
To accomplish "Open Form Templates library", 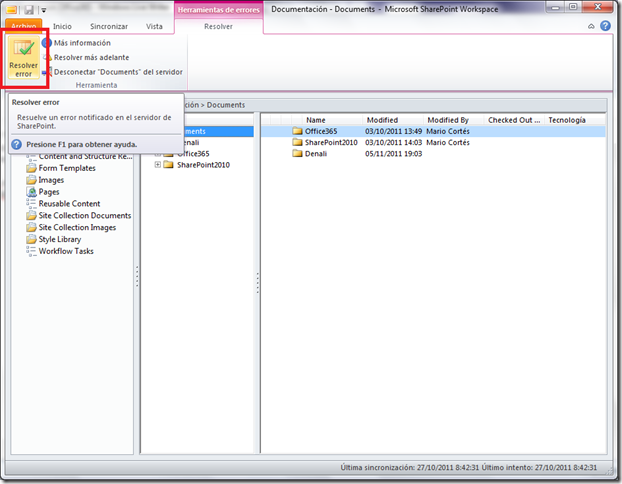I will tap(67, 168).
